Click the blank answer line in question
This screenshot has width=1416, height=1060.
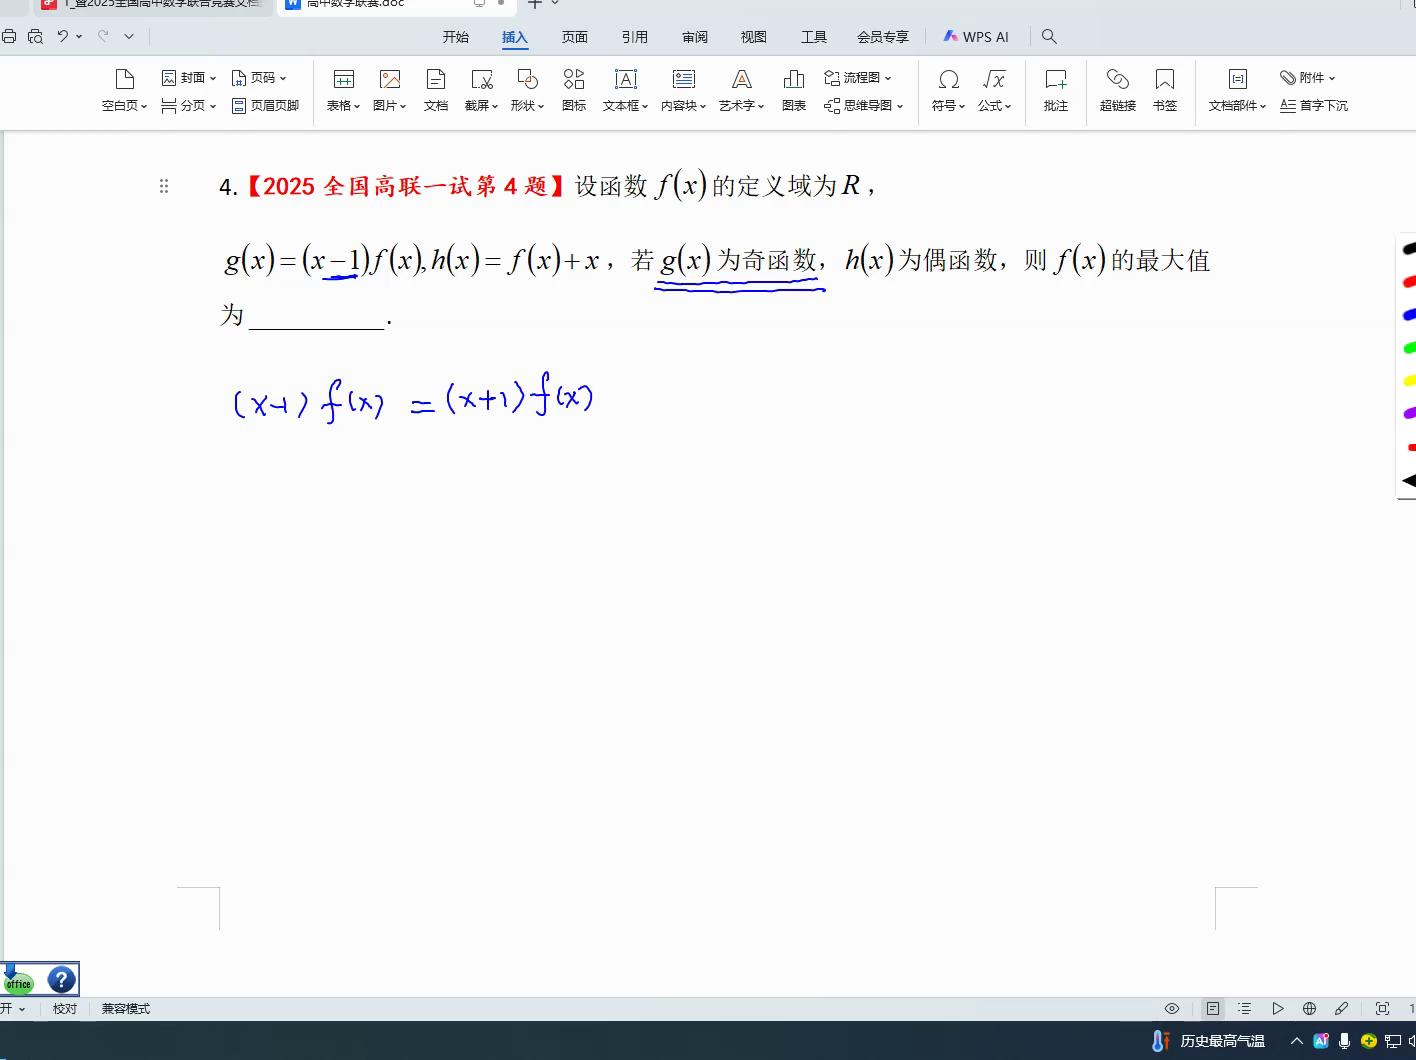pos(316,318)
